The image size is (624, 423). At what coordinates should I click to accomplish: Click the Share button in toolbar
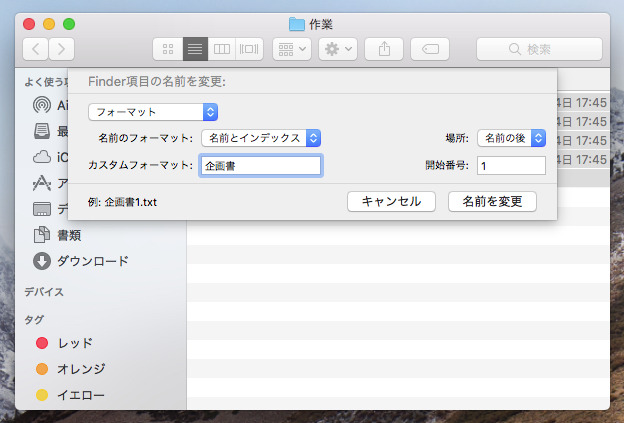[384, 48]
